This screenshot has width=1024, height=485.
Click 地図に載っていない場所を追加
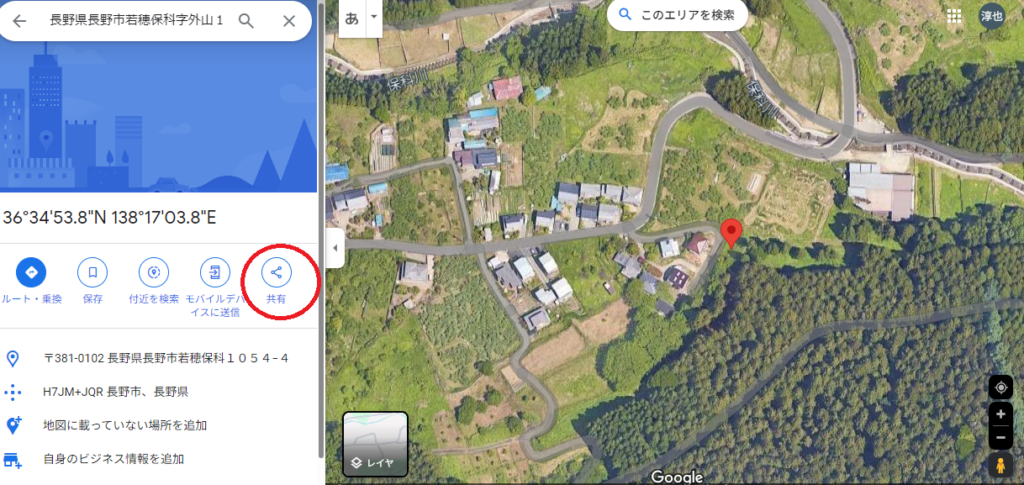click(x=125, y=426)
